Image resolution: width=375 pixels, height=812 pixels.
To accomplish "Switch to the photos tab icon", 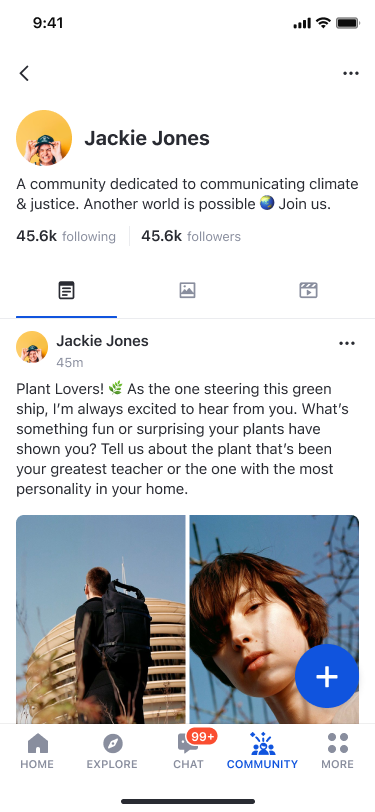I will 188,290.
